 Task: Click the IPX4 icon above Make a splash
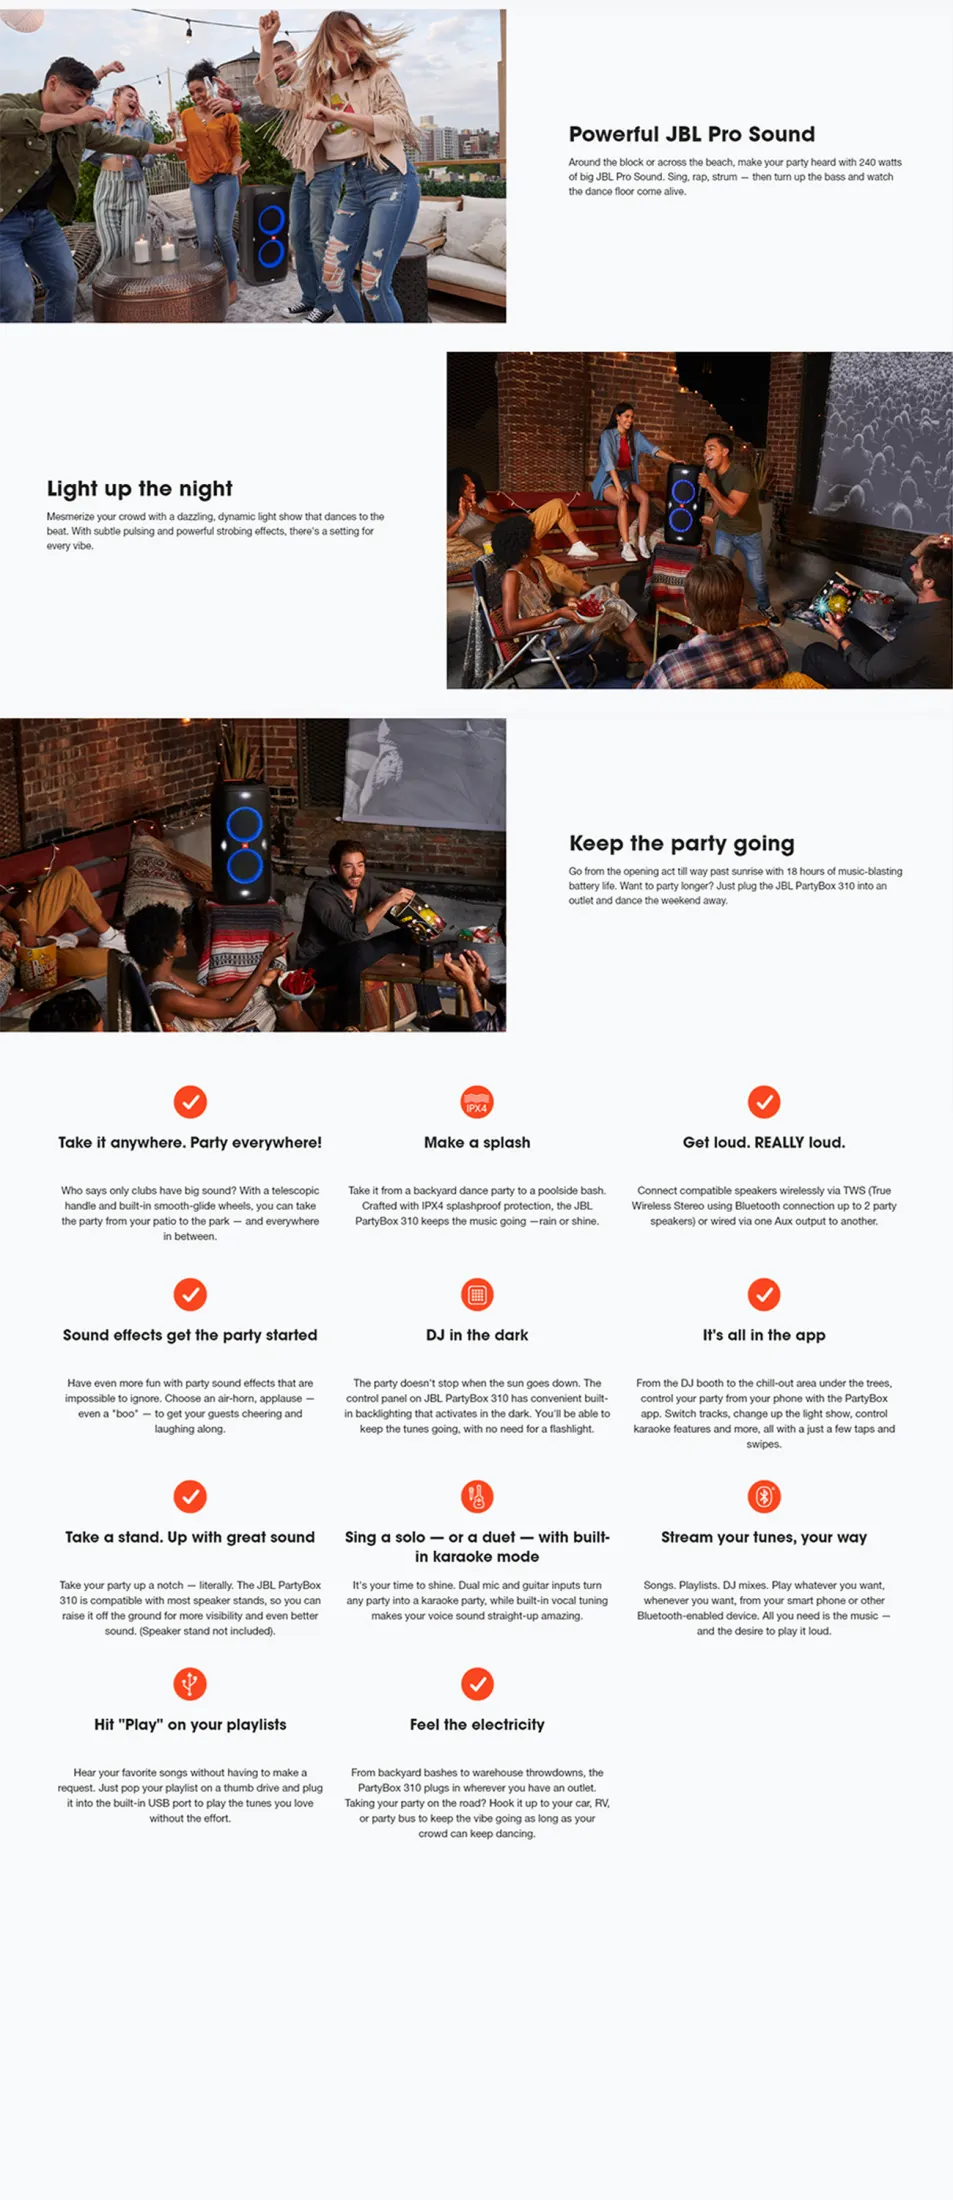(x=477, y=1101)
